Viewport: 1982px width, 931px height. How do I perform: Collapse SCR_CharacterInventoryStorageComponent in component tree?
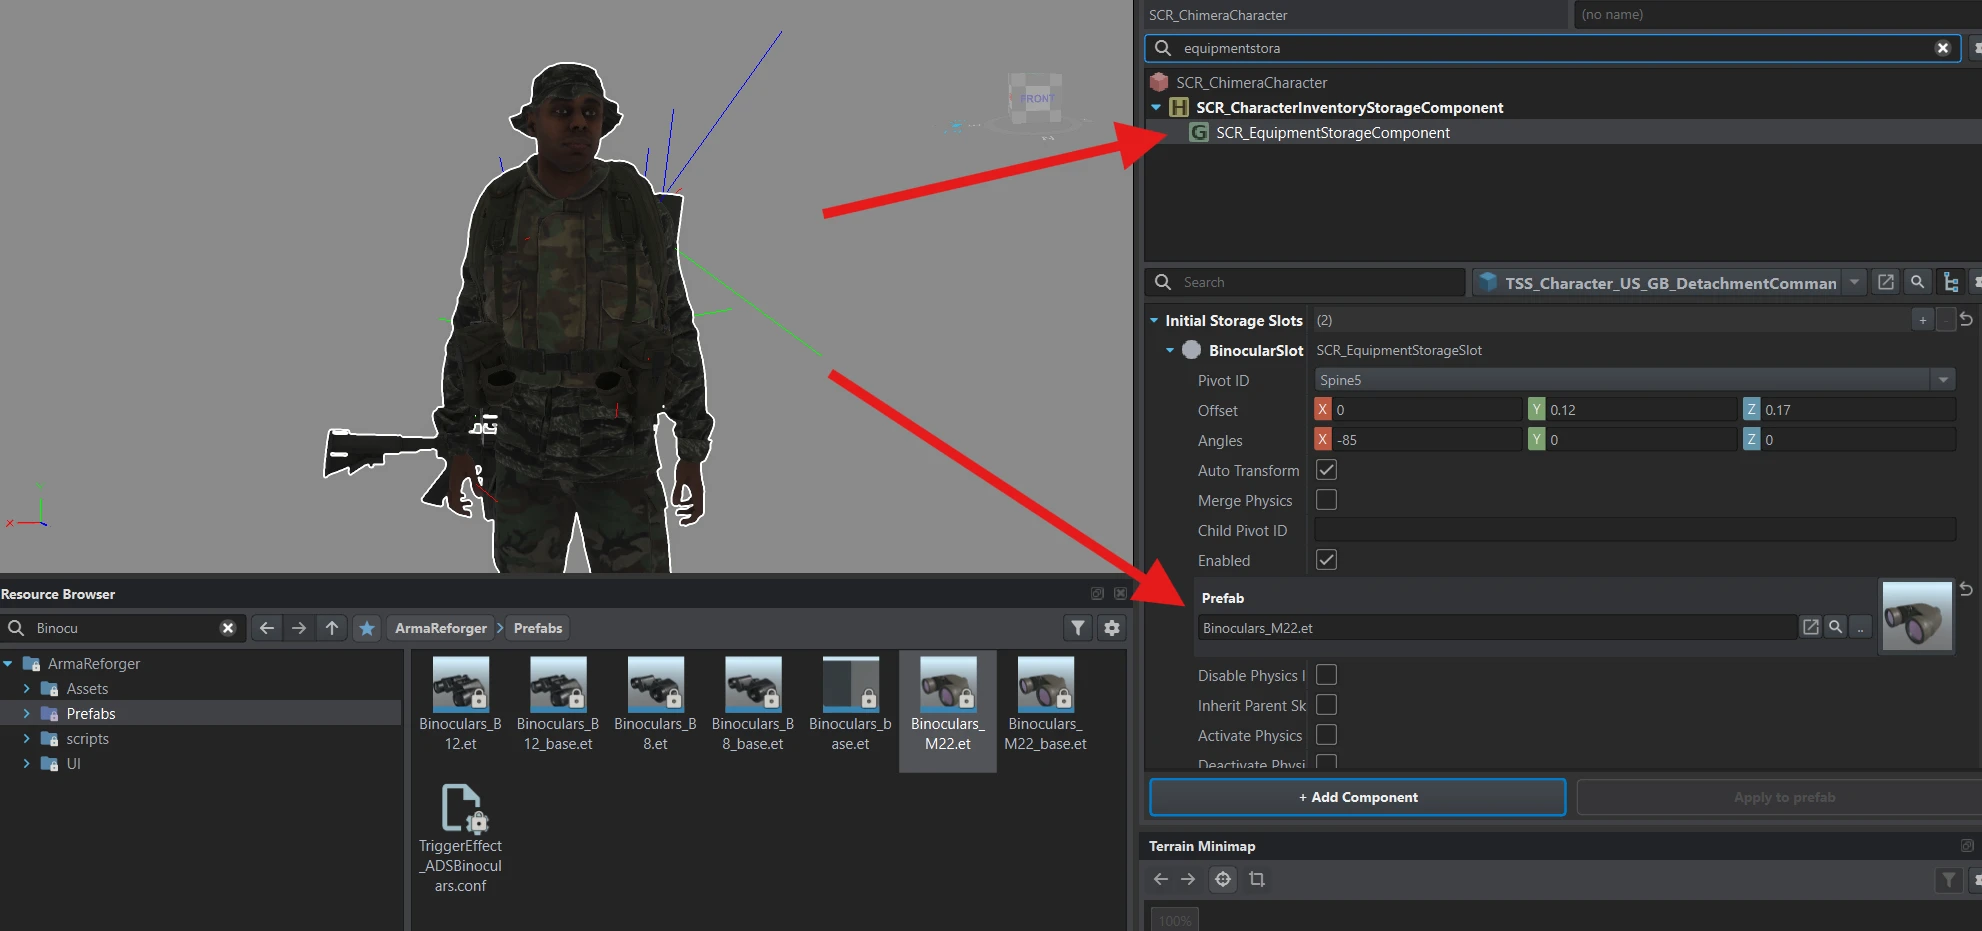tap(1156, 107)
